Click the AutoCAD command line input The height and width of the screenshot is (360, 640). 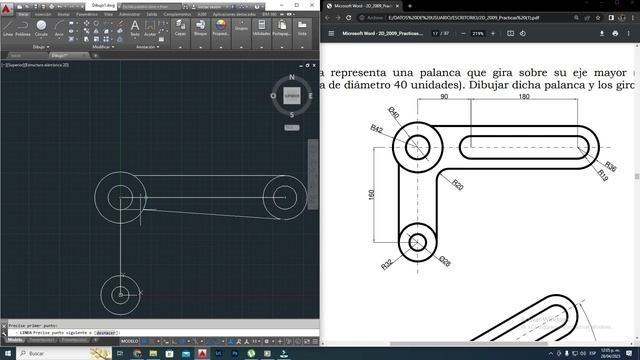click(x=163, y=333)
